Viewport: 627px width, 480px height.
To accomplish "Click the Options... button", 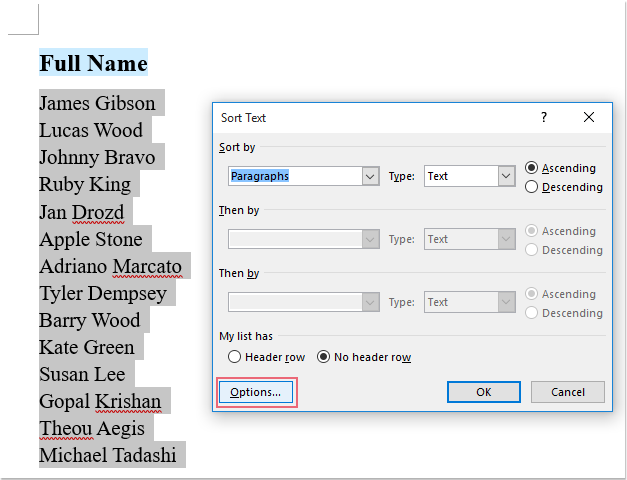I will [x=257, y=392].
